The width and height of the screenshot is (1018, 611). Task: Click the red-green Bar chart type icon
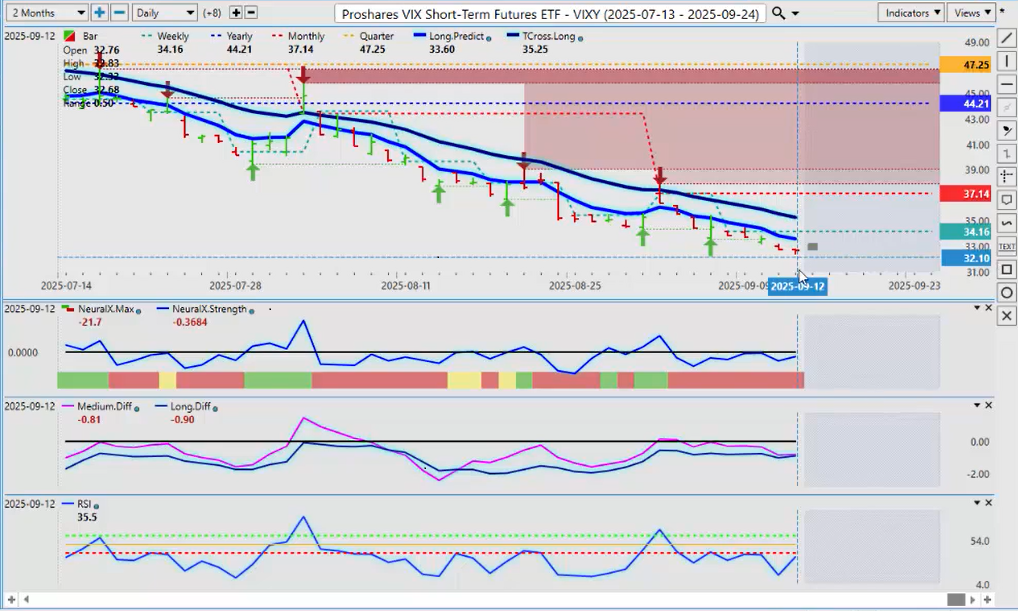(x=69, y=36)
